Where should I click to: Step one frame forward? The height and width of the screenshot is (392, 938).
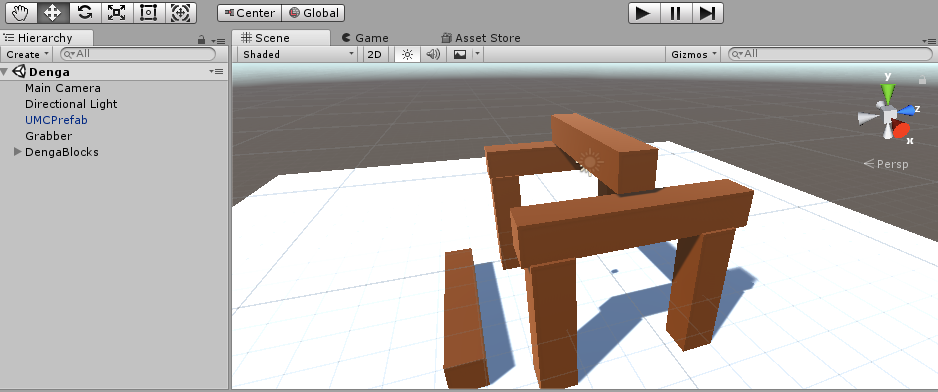pos(707,13)
